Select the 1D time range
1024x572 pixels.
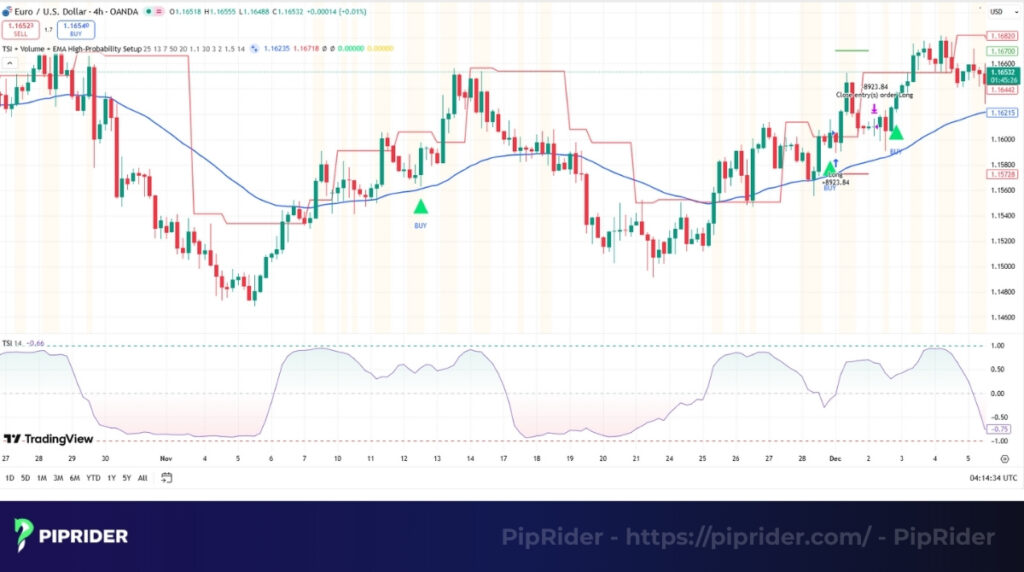click(10, 478)
